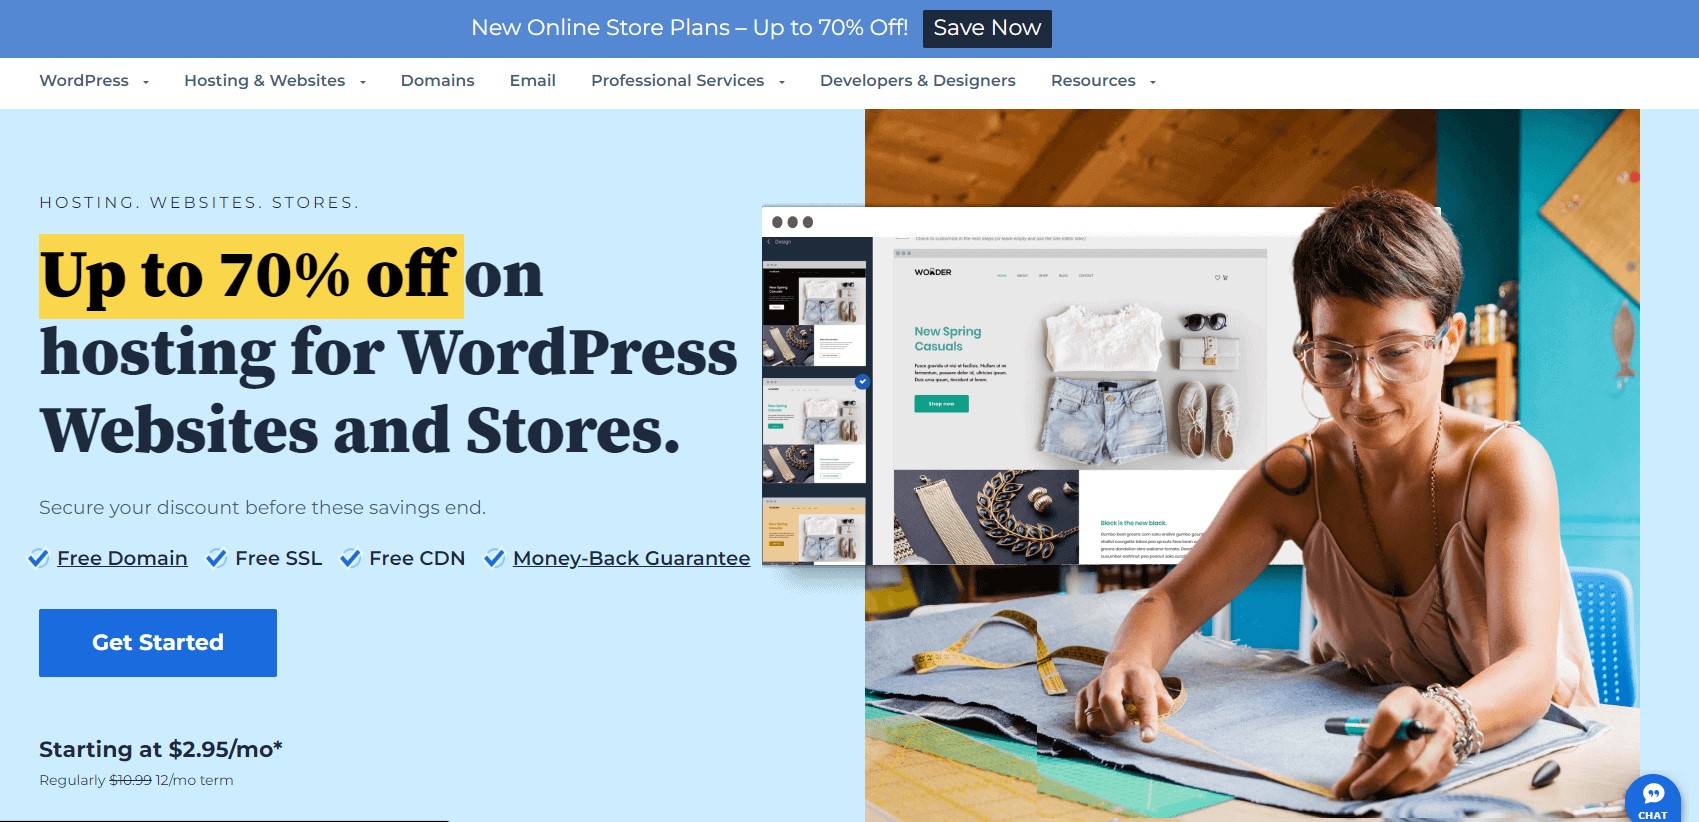Click the checkmark icon beside Free SSL
Screen dimensions: 1699x822
[x=216, y=558]
